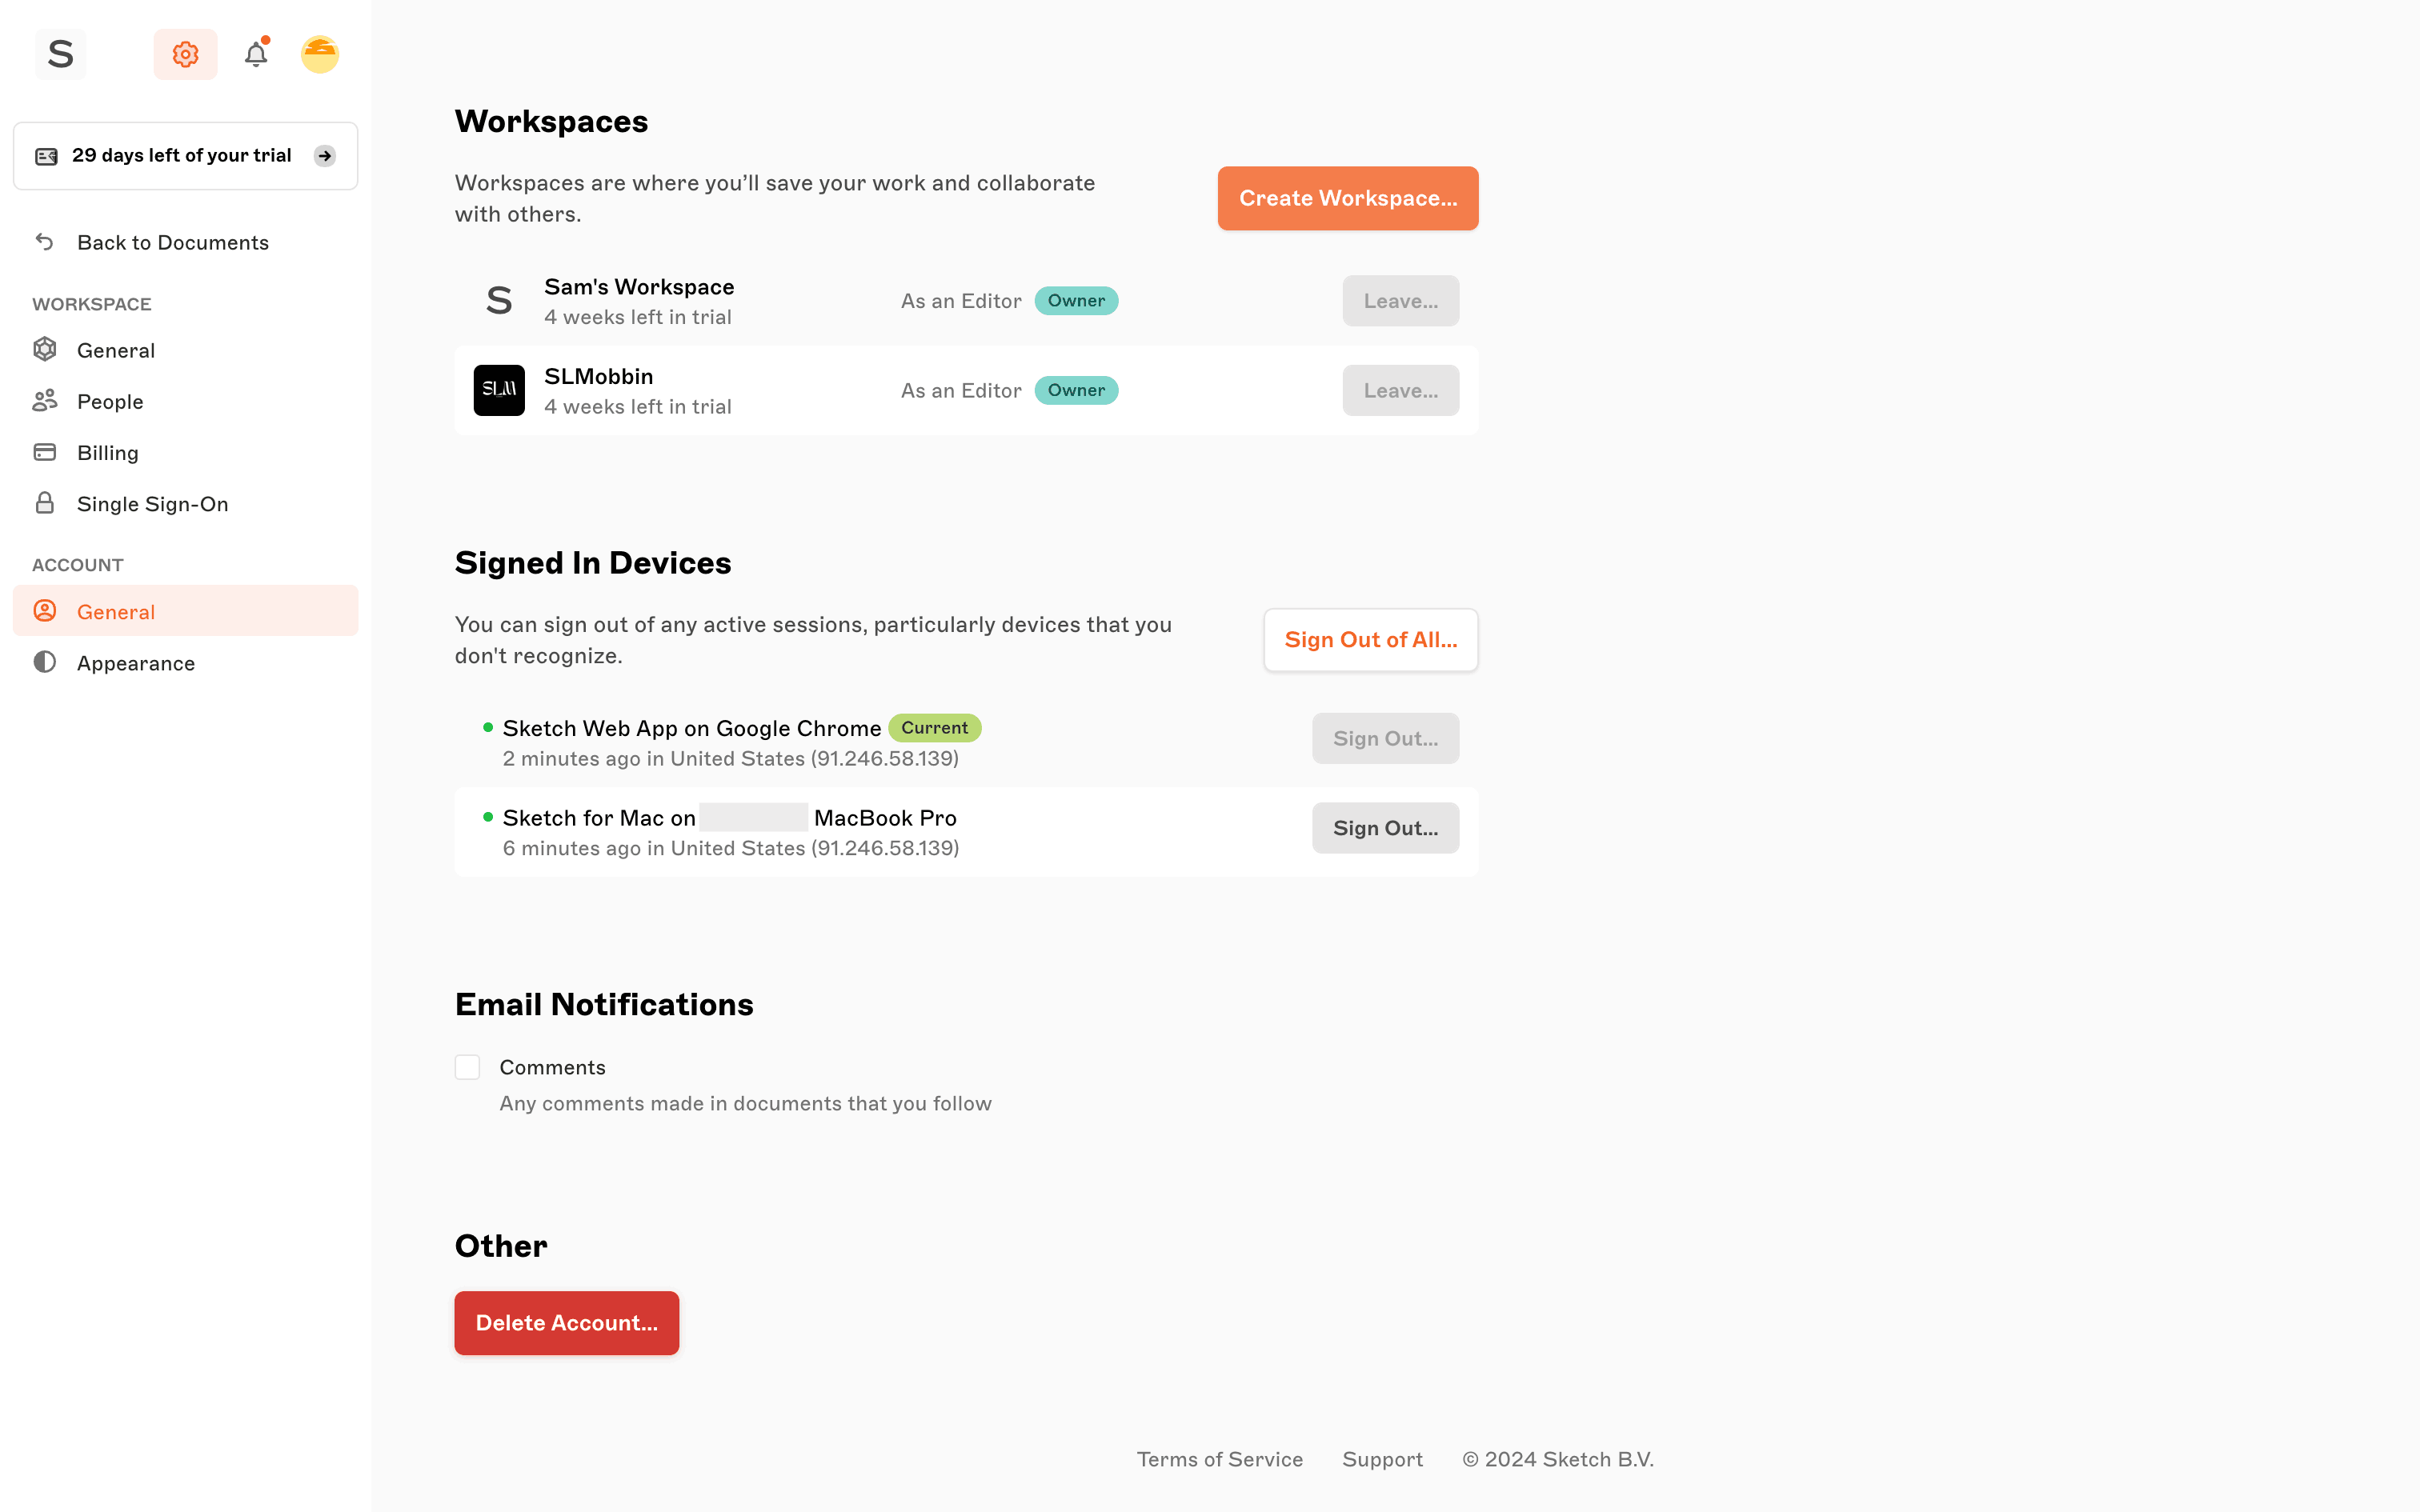This screenshot has height=1512, width=2420.
Task: Select the account General menu item
Action: 116,611
